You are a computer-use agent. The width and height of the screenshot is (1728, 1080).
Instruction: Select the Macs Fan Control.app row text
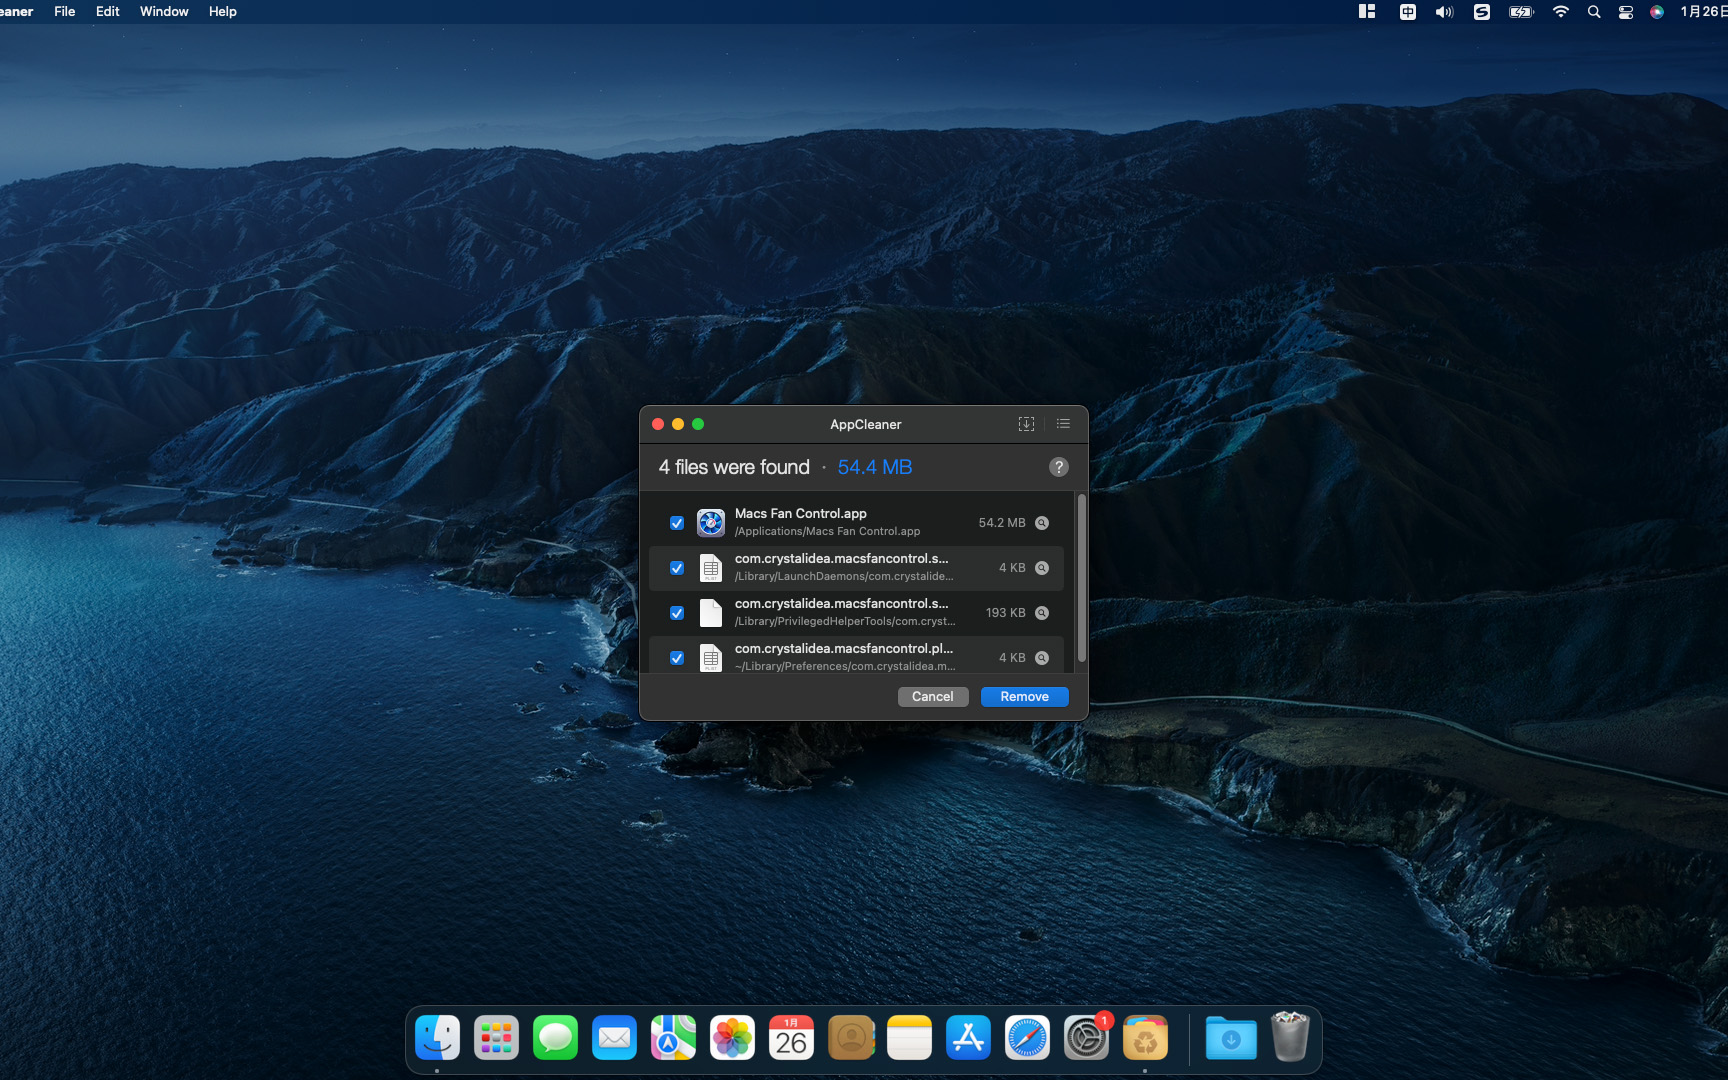[801, 514]
